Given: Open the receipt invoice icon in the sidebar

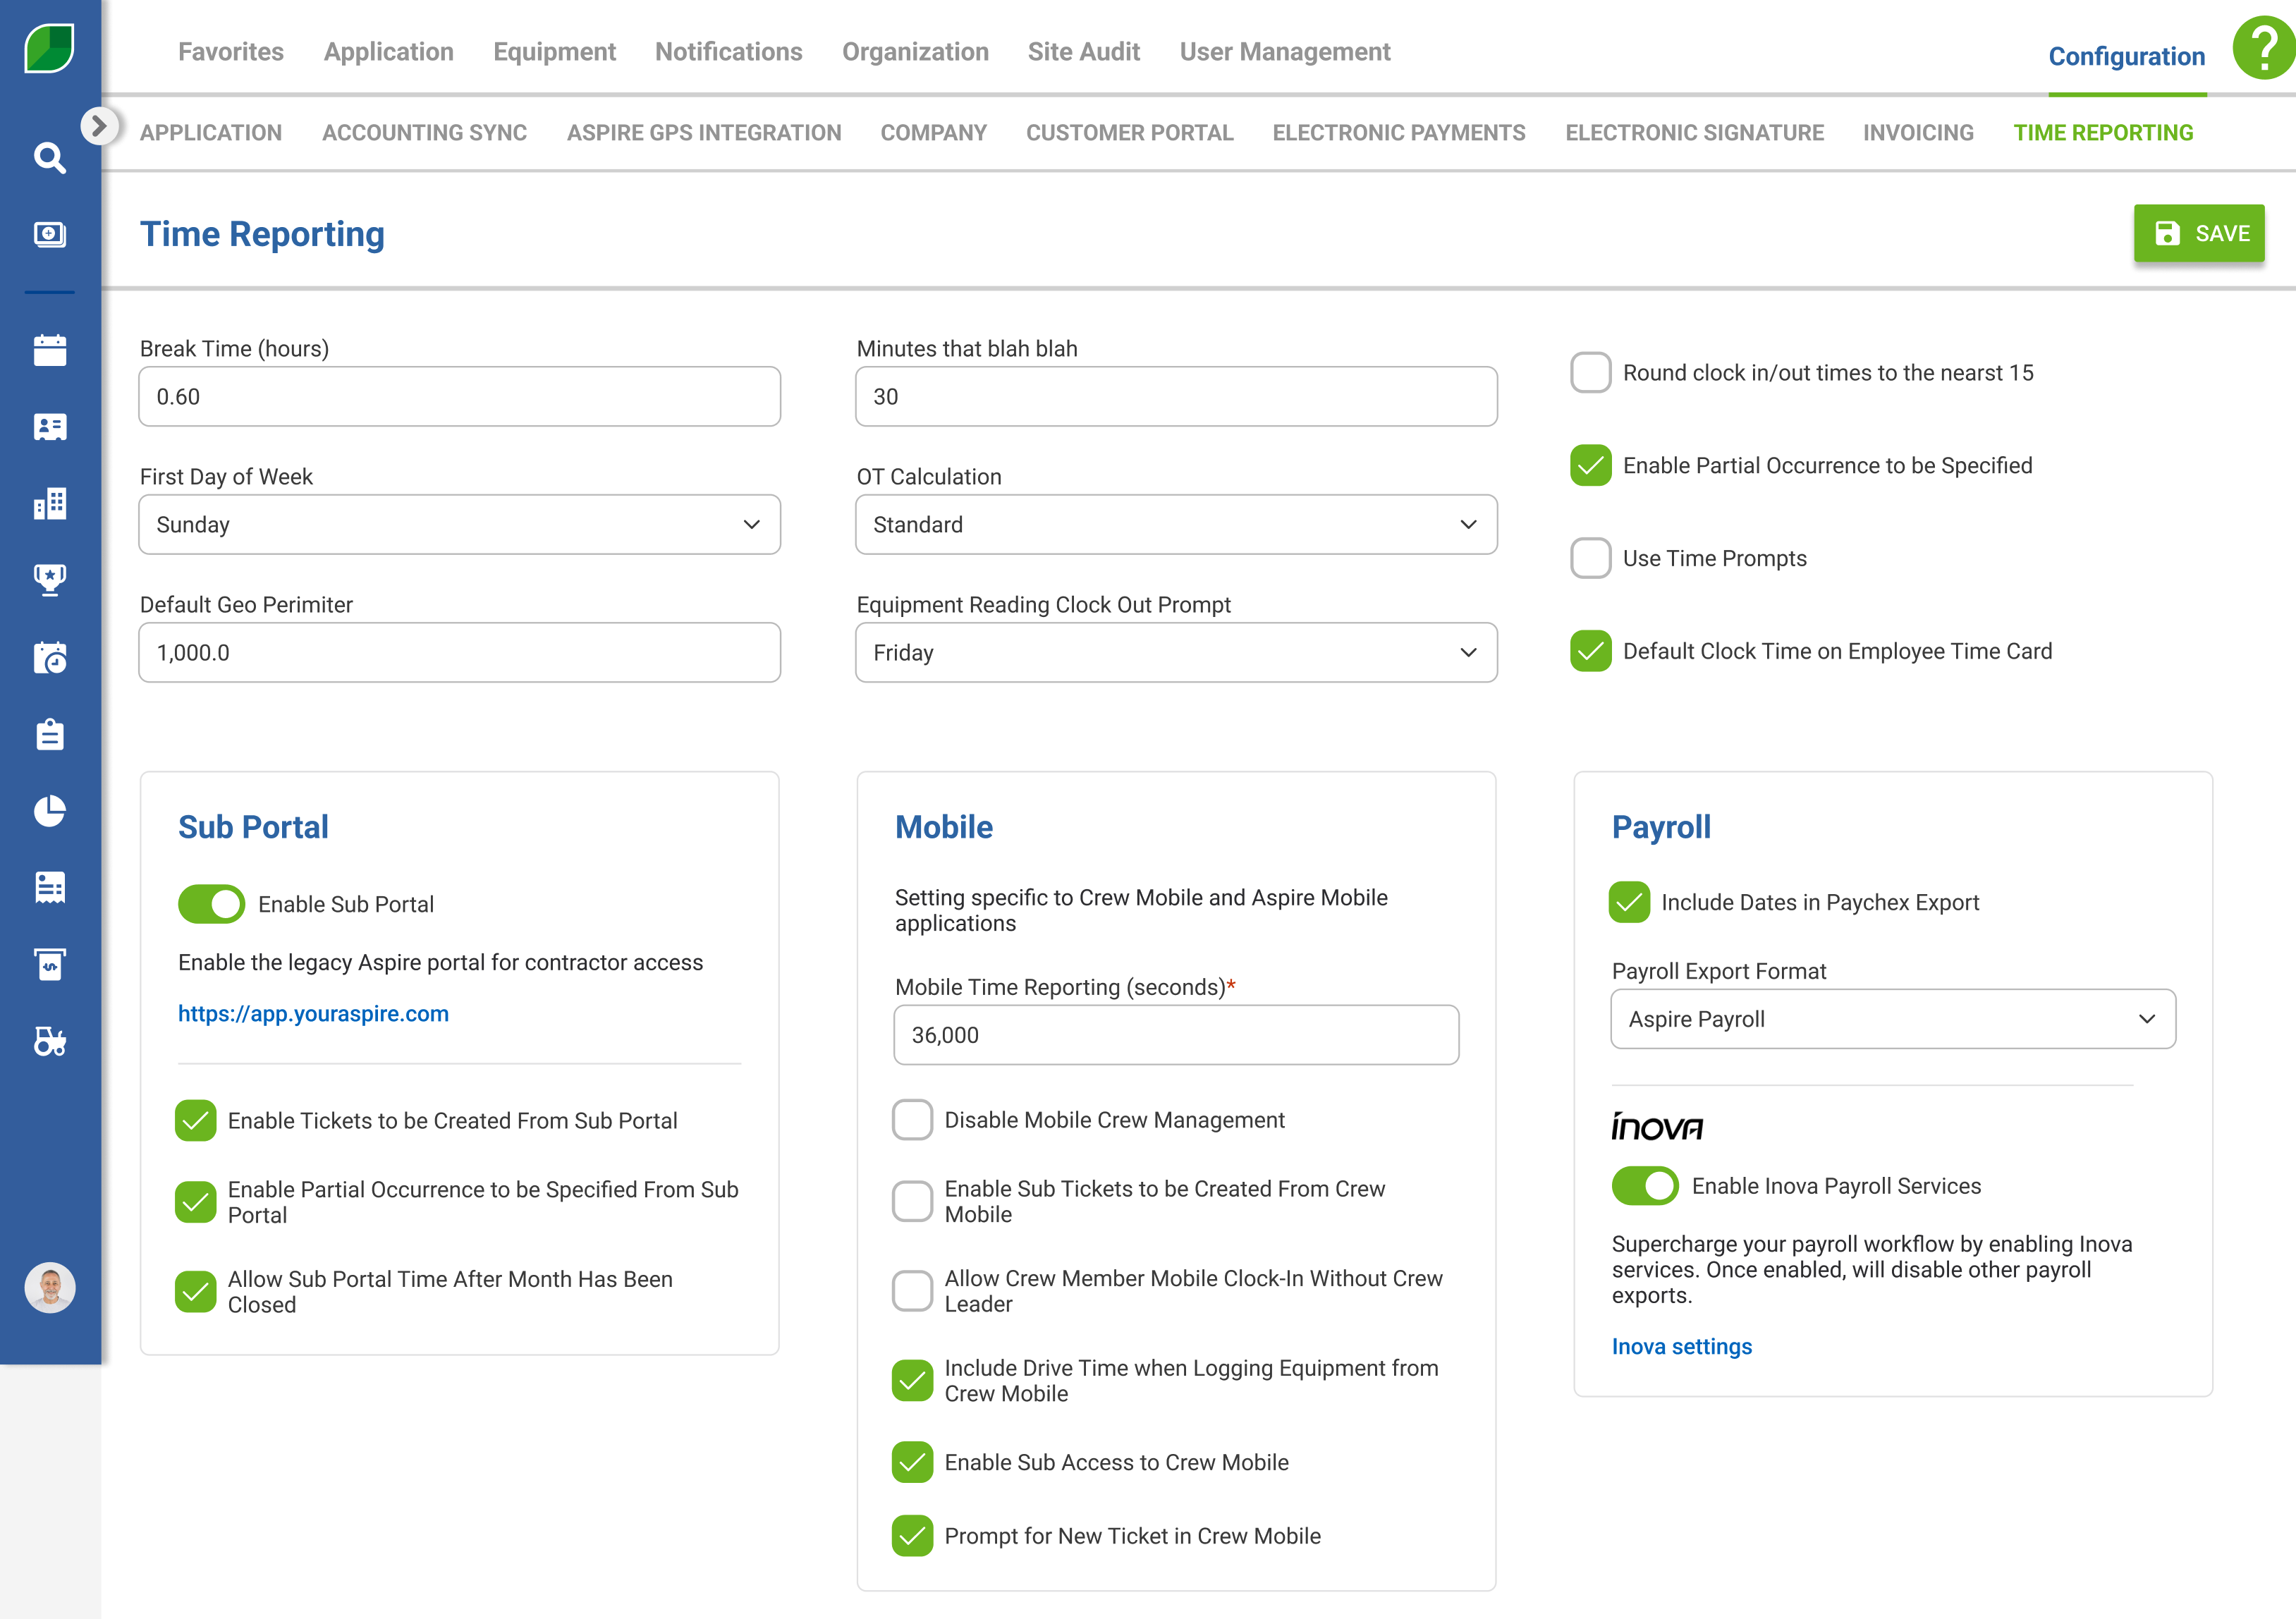Looking at the screenshot, I should point(50,887).
